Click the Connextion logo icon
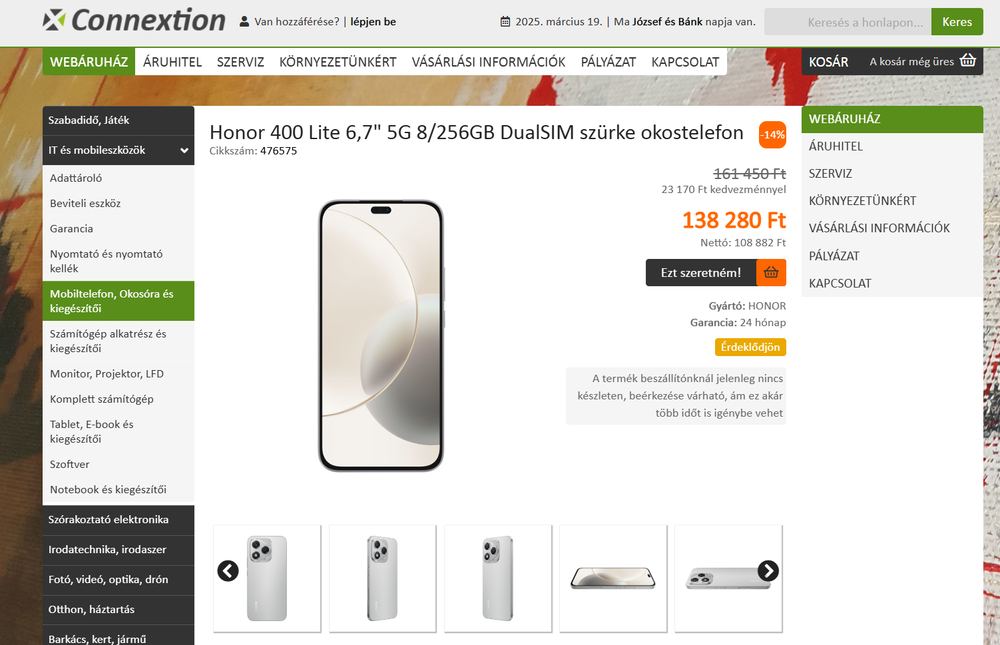 pos(54,20)
